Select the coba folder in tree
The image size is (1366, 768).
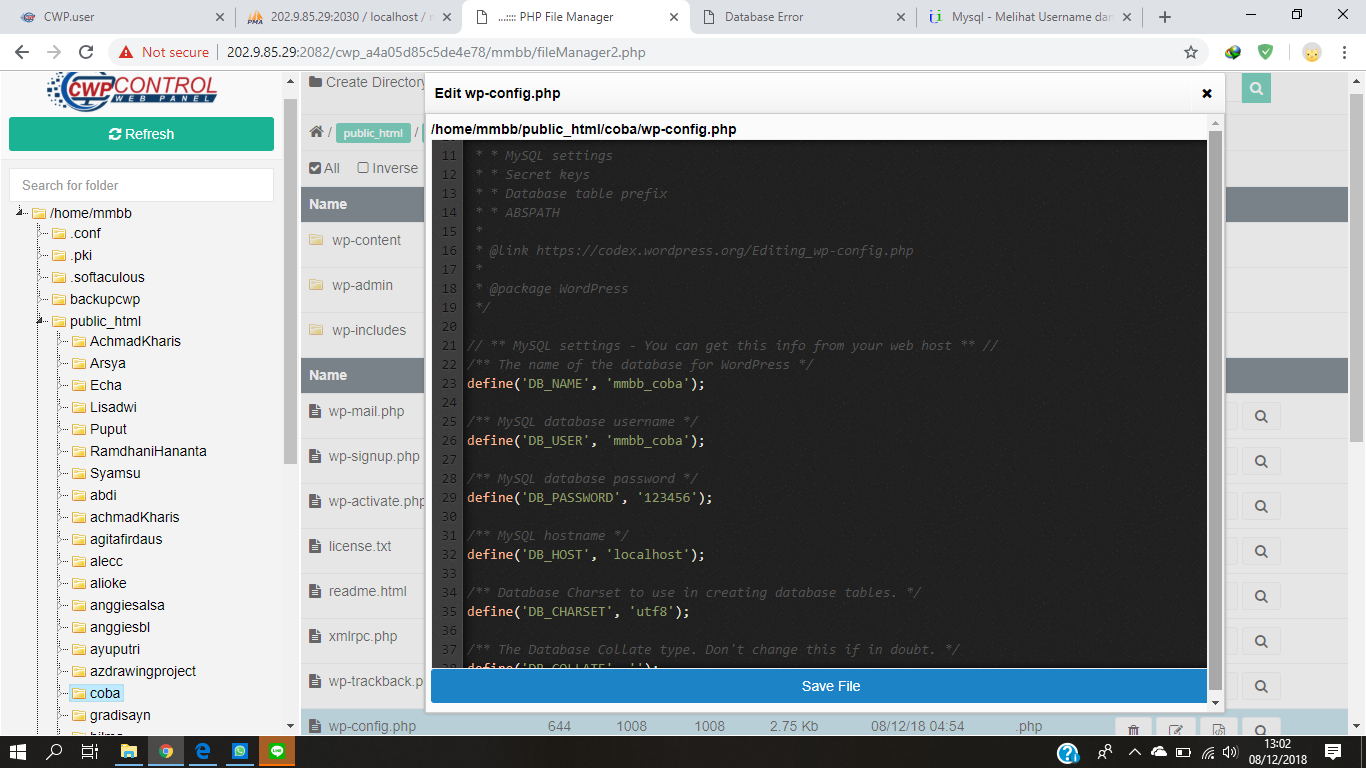click(x=105, y=693)
